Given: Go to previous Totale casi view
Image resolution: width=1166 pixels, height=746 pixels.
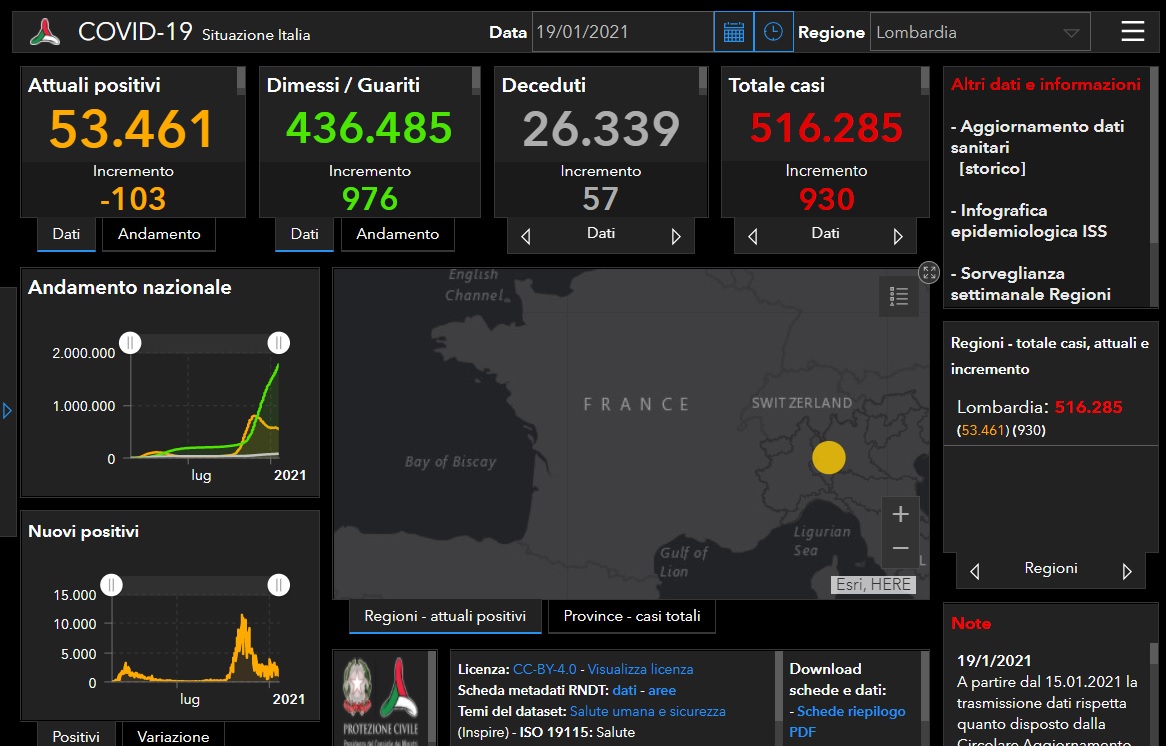Looking at the screenshot, I should [x=752, y=237].
